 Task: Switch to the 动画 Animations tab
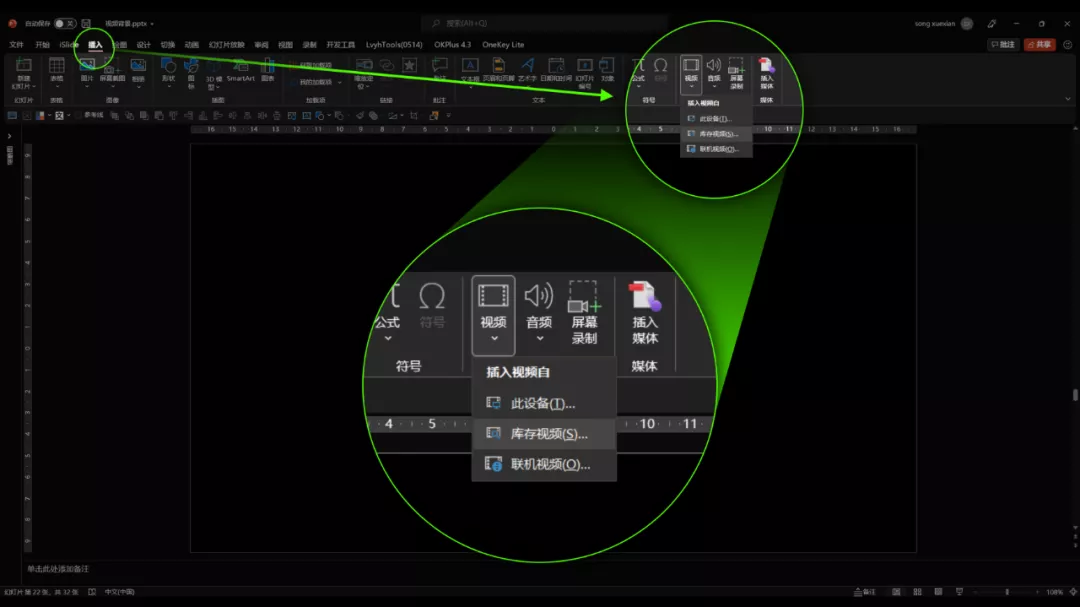tap(191, 45)
